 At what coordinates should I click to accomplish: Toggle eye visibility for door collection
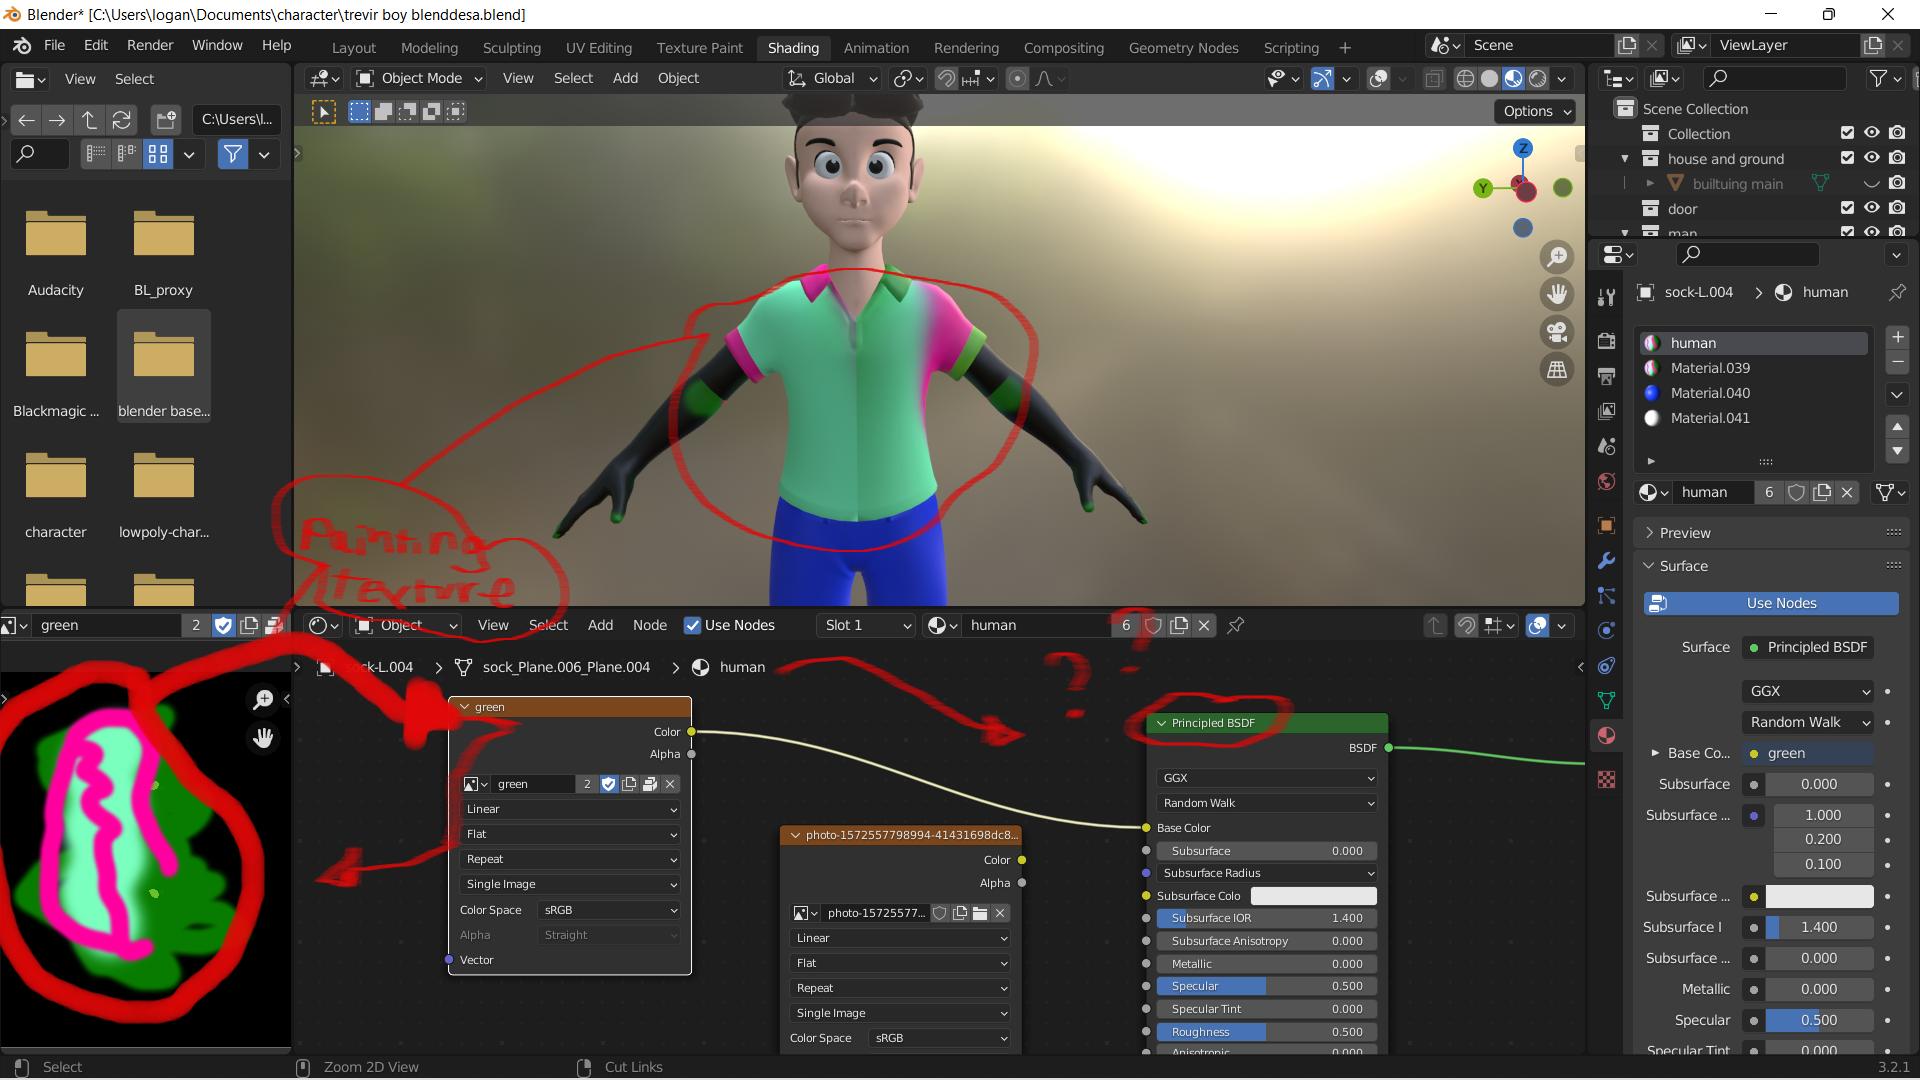point(1871,208)
